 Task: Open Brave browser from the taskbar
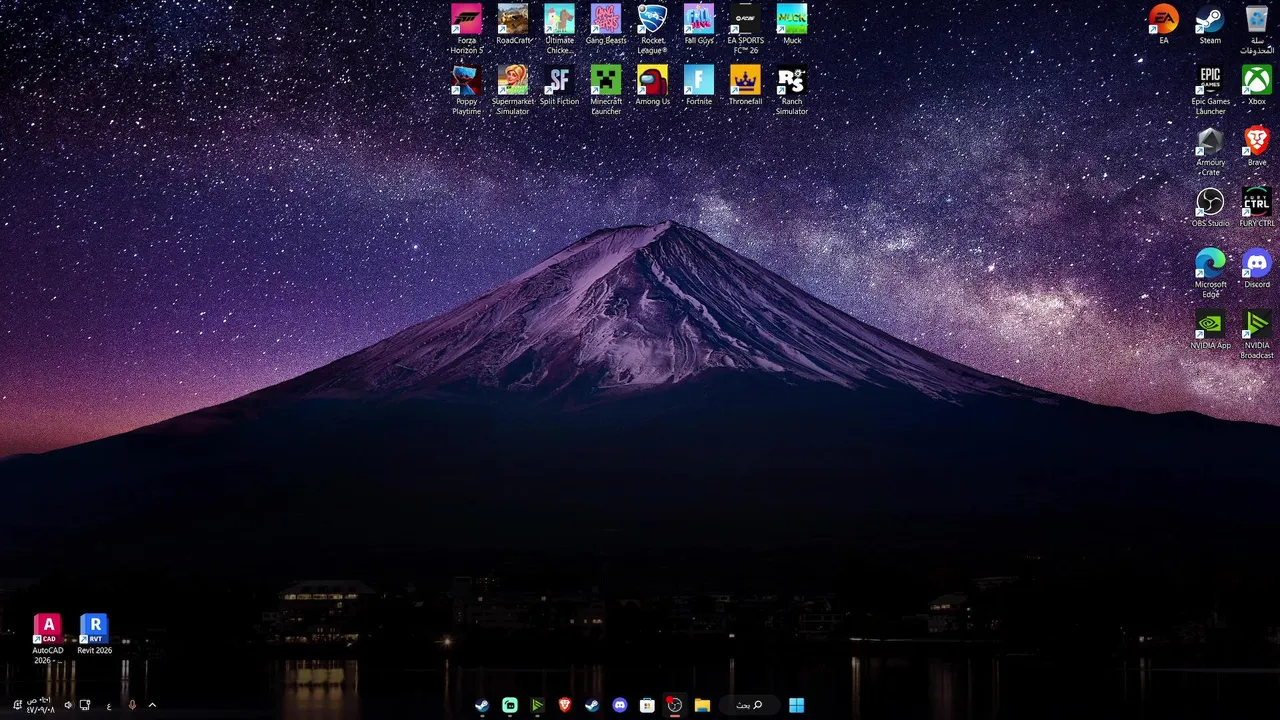click(x=565, y=705)
